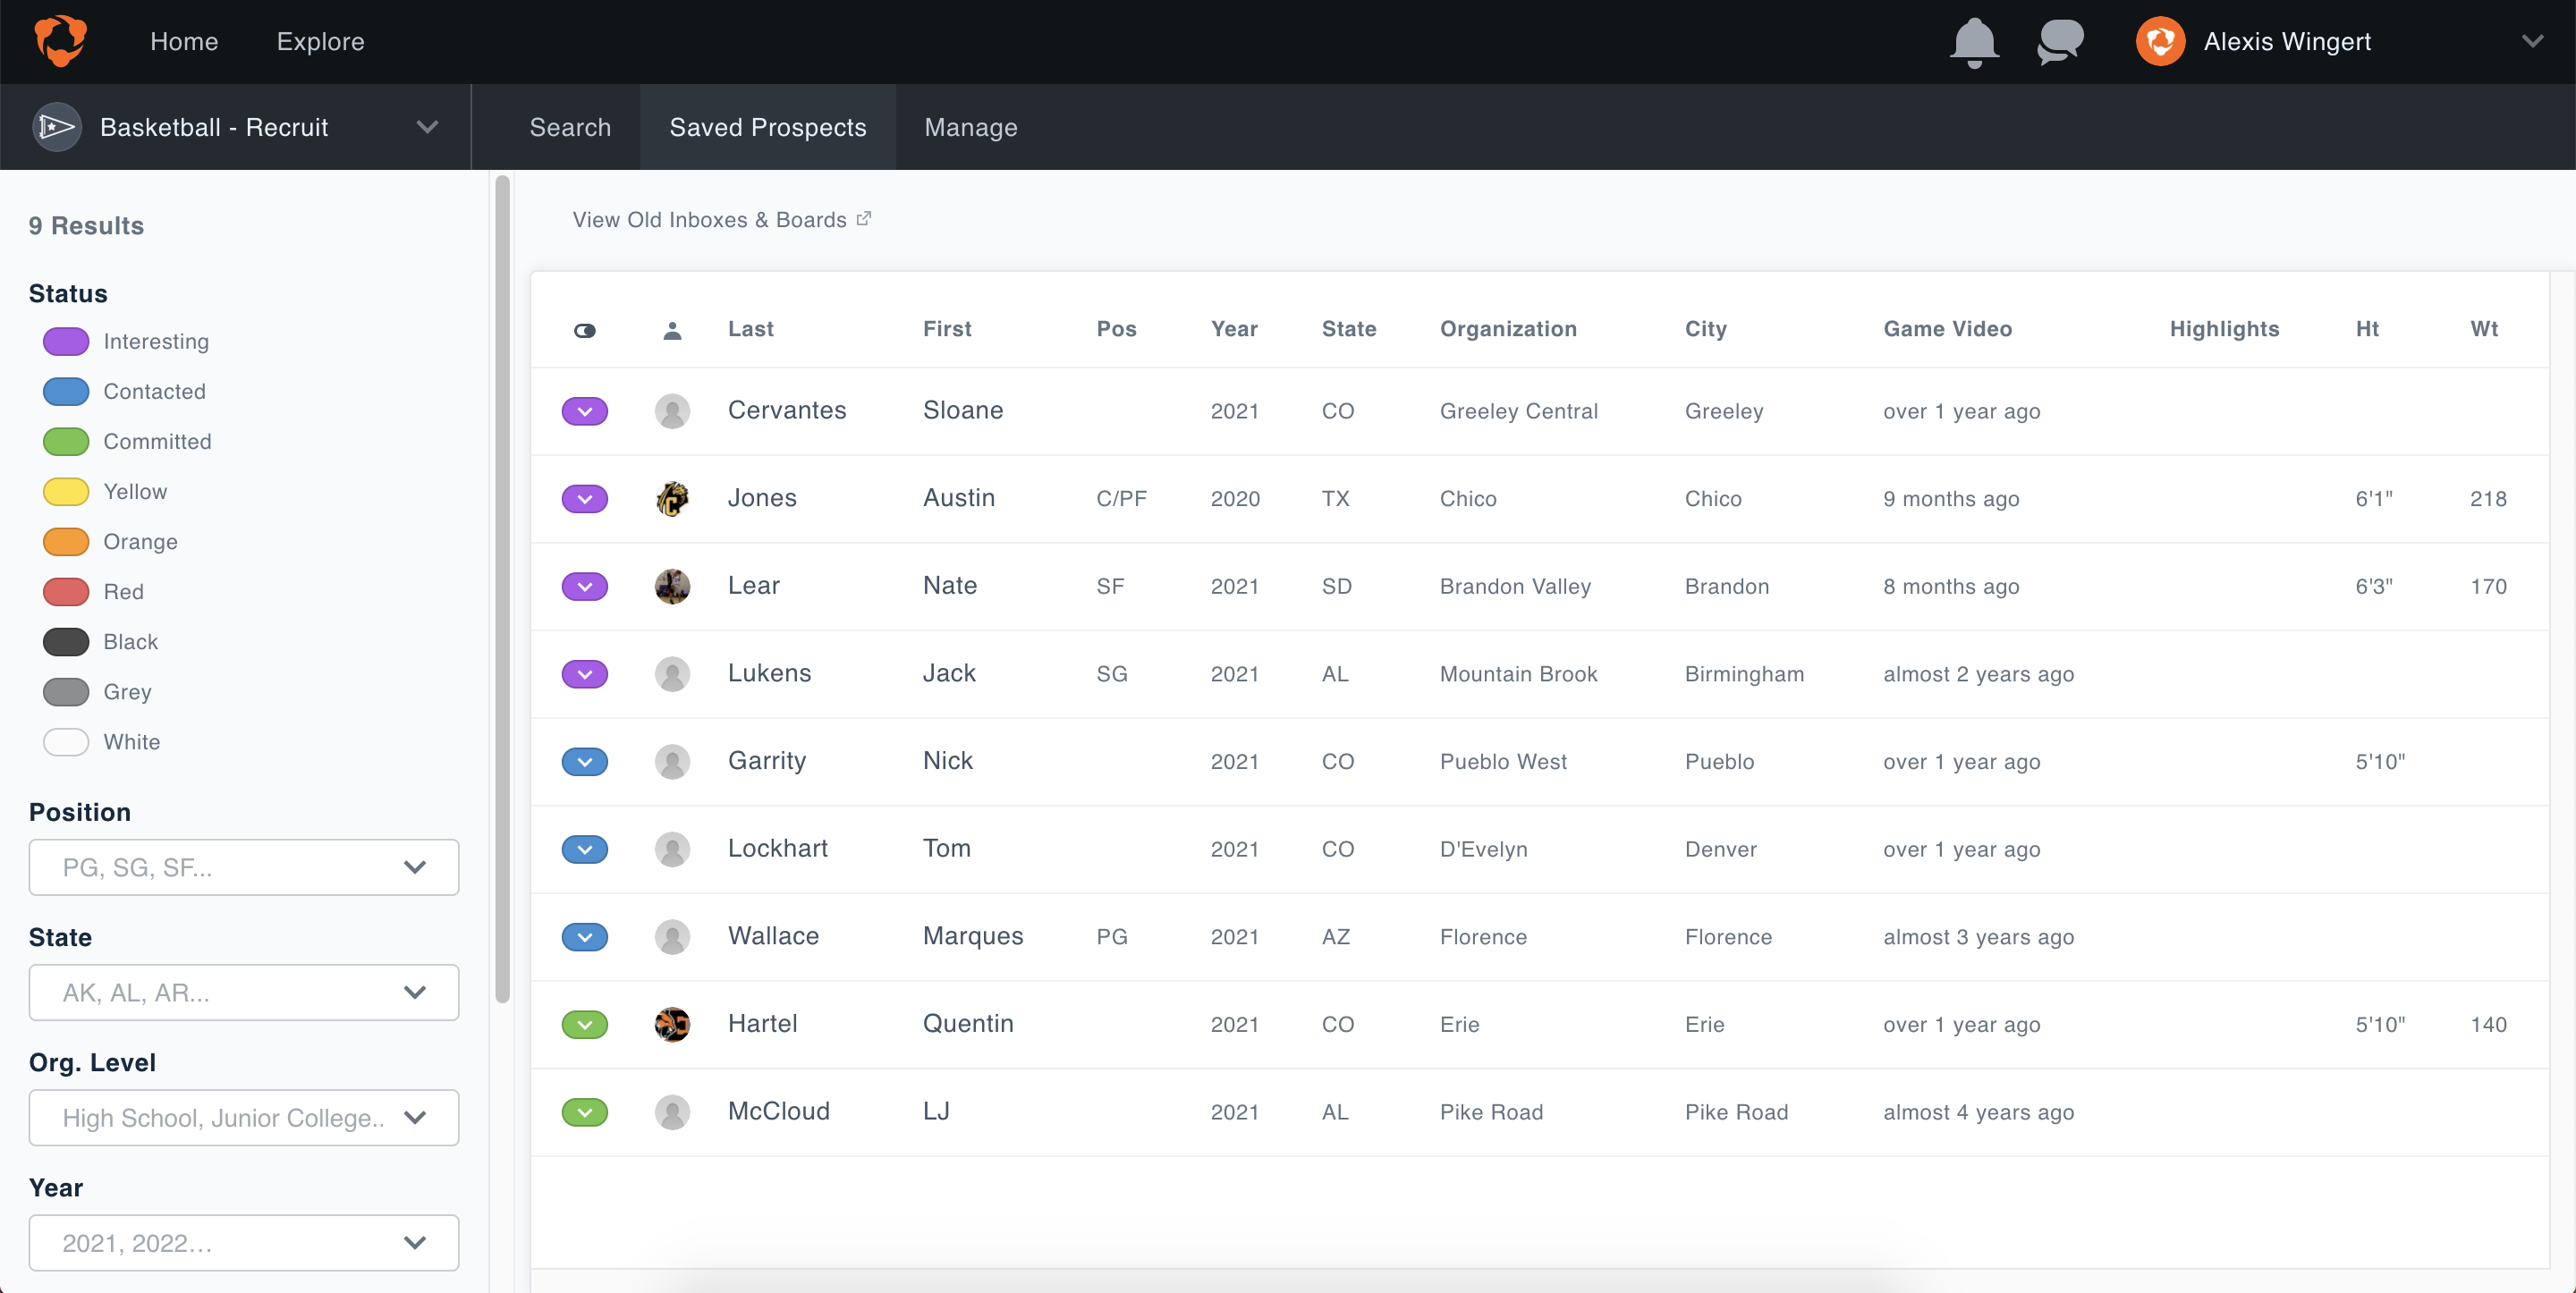
Task: Select the Yellow status color swatch
Action: (66, 491)
